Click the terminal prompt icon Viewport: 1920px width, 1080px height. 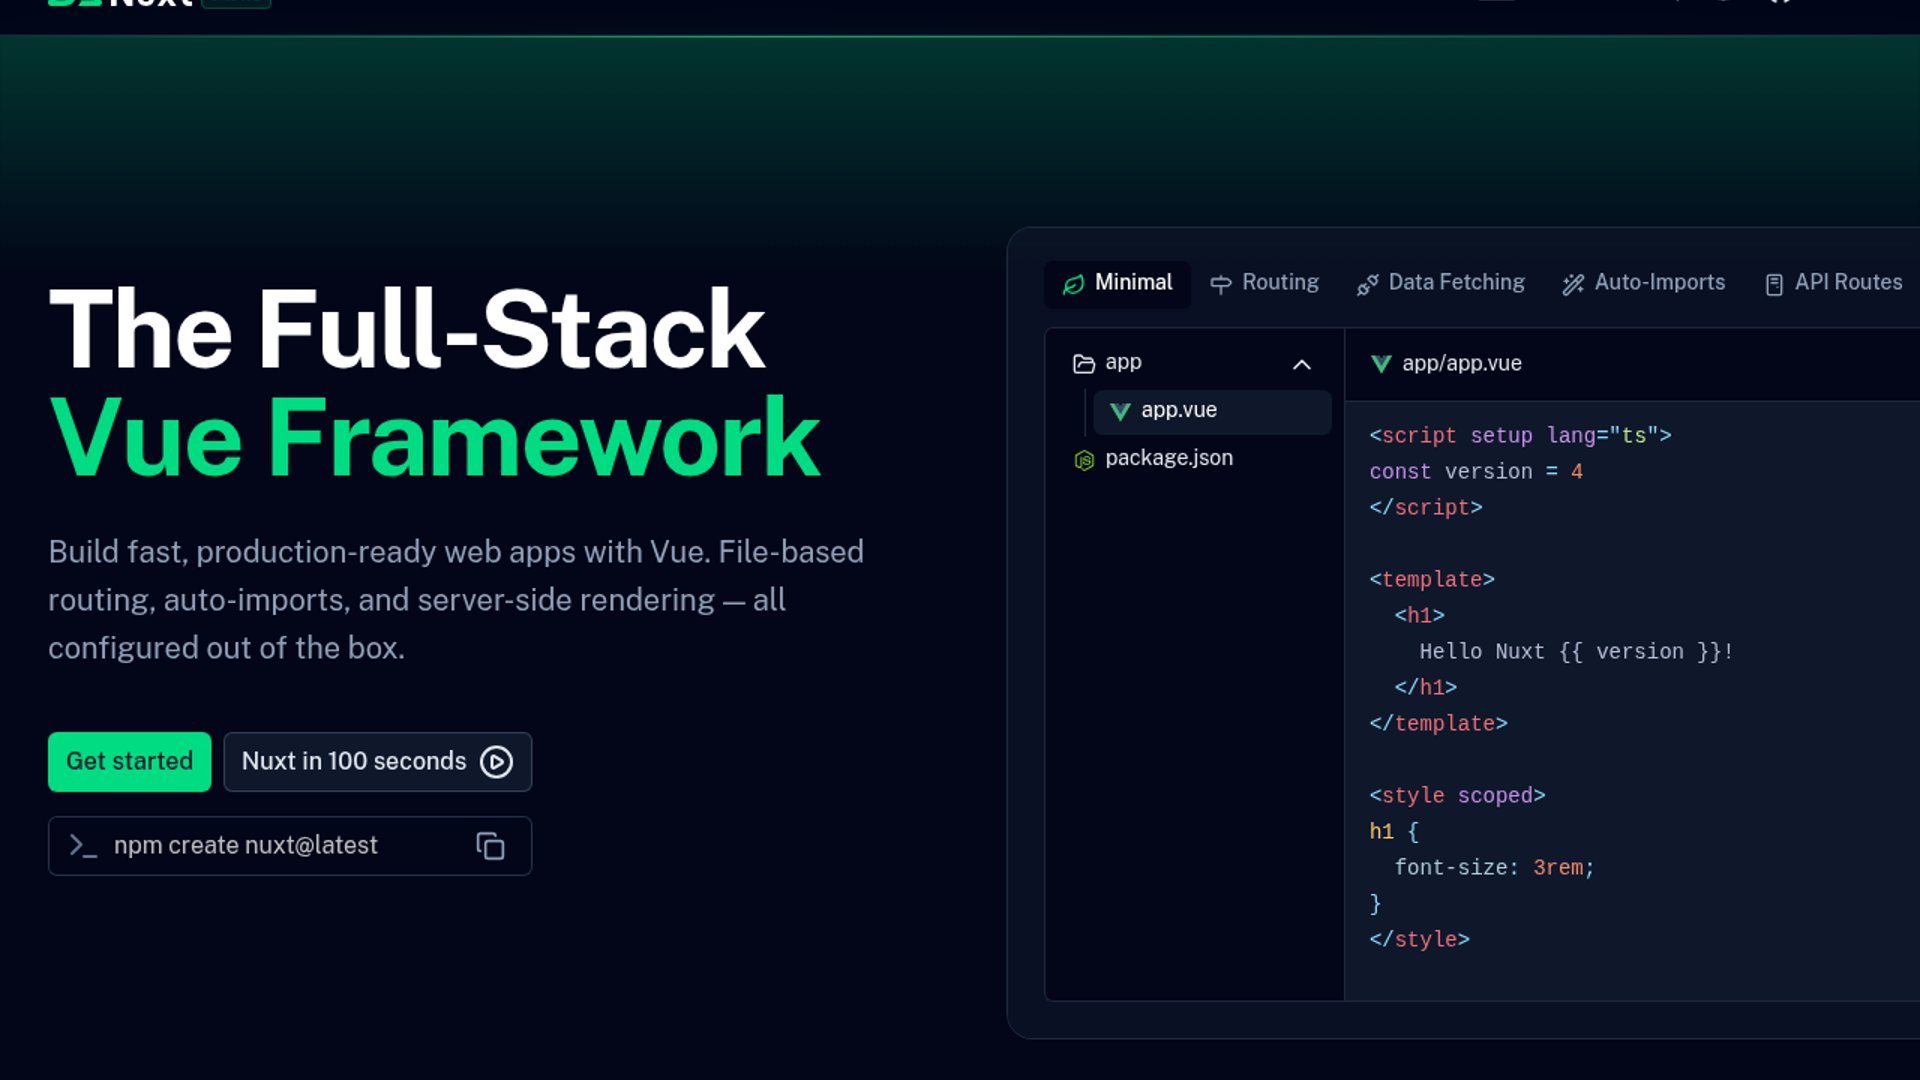click(83, 846)
